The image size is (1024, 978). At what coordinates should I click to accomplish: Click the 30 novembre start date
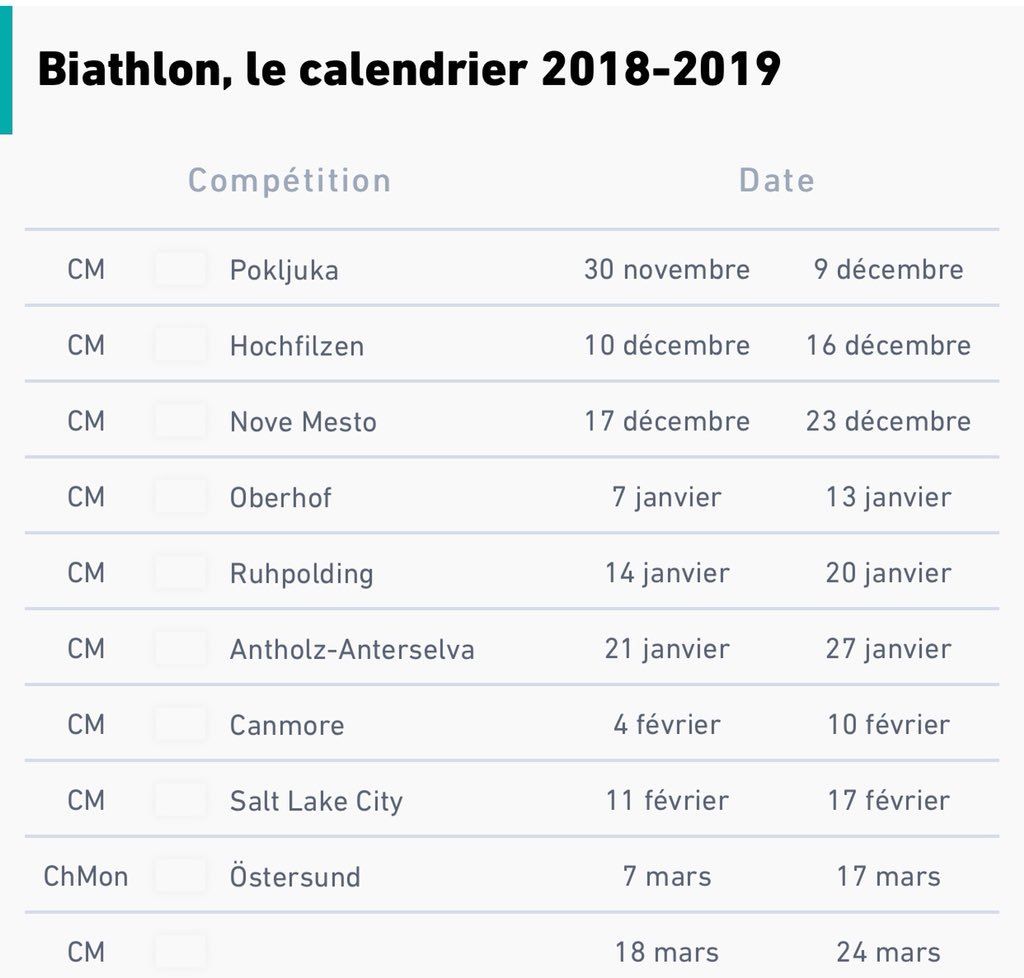point(667,270)
